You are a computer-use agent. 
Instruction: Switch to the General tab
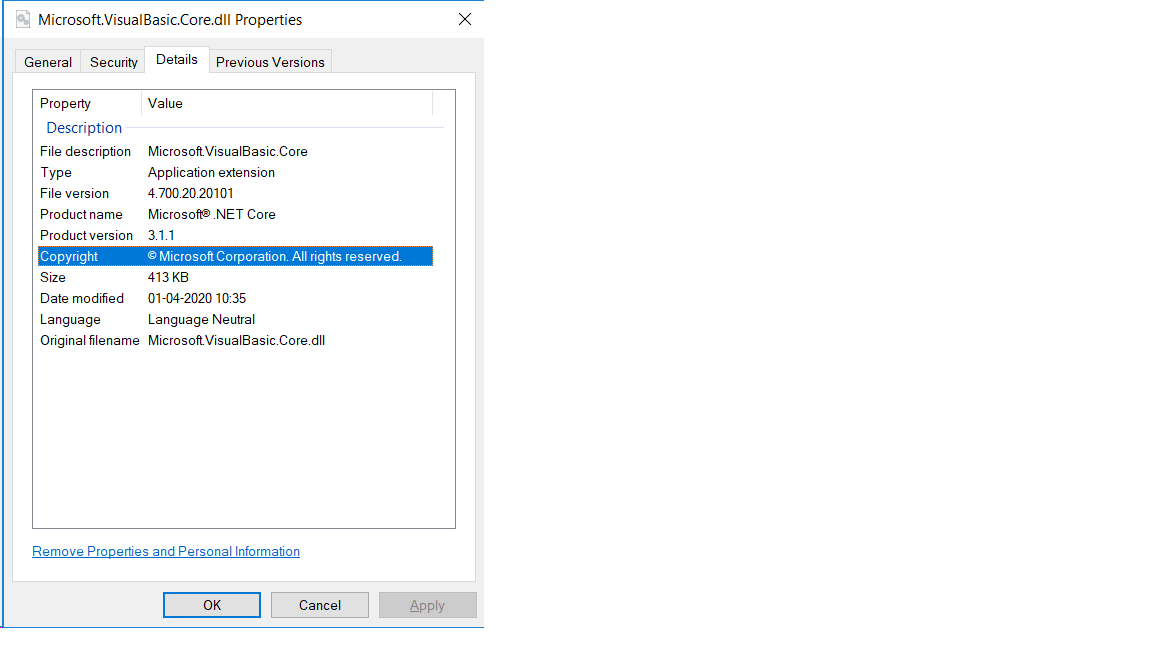pos(47,61)
